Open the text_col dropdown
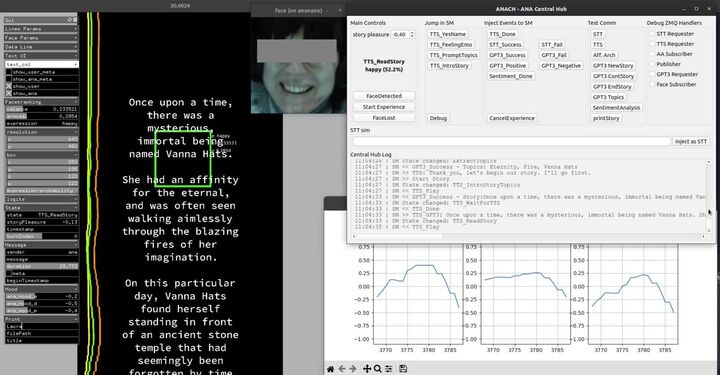Image resolution: width=720 pixels, height=375 pixels. [x=41, y=64]
